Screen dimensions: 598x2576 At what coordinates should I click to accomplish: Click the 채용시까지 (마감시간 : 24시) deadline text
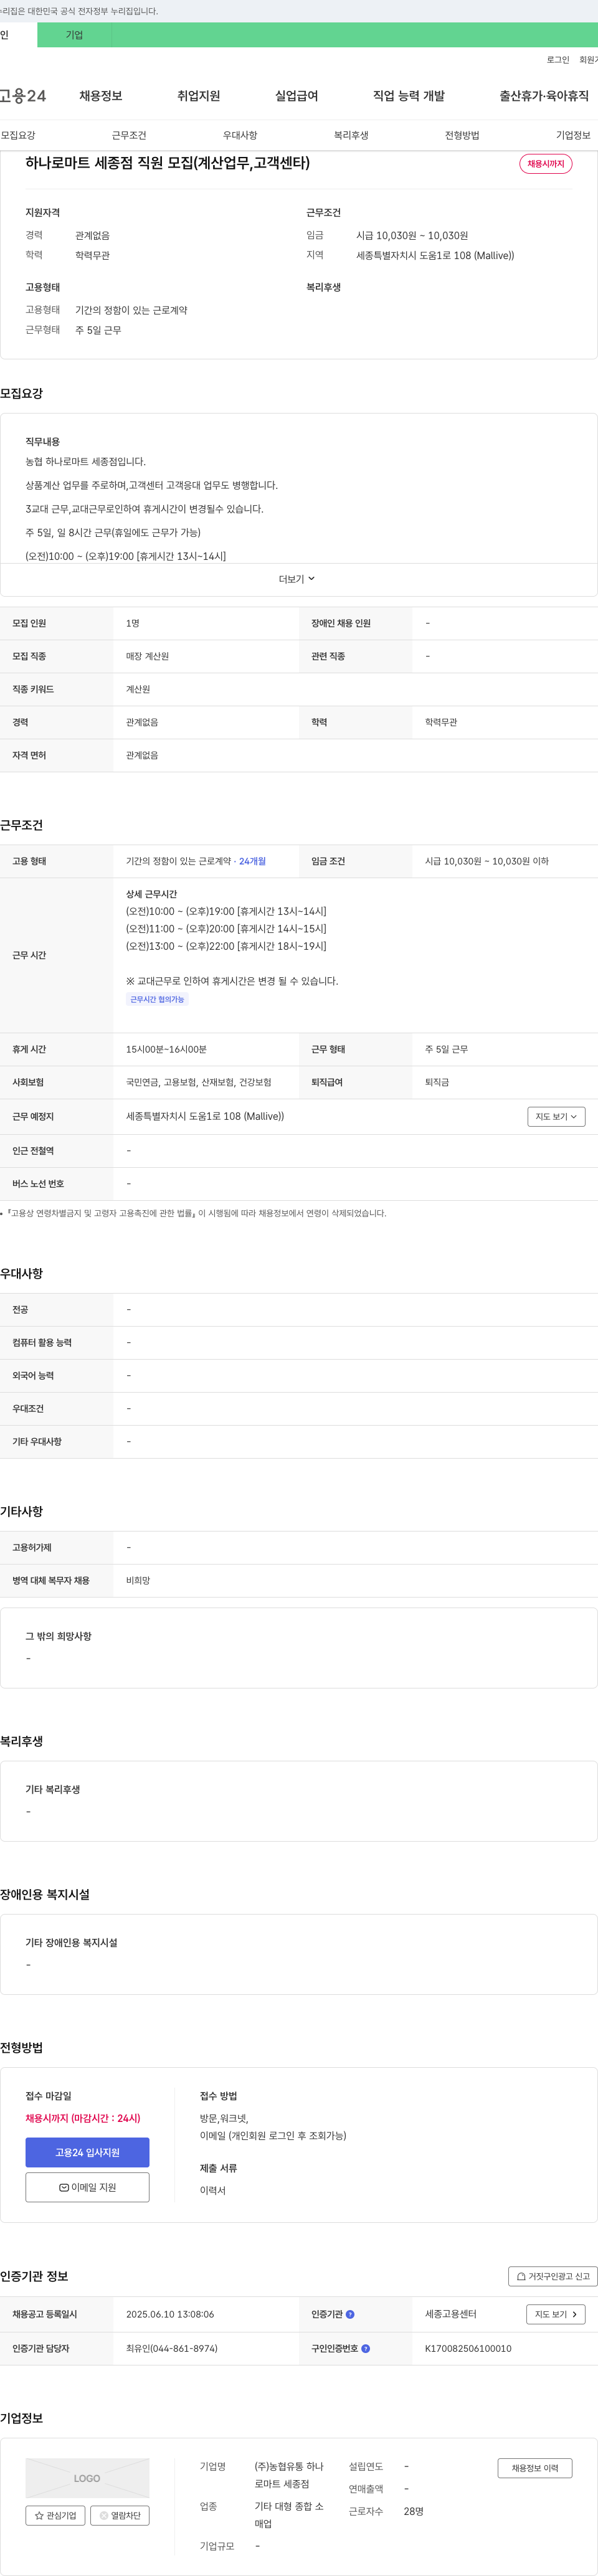(83, 2118)
